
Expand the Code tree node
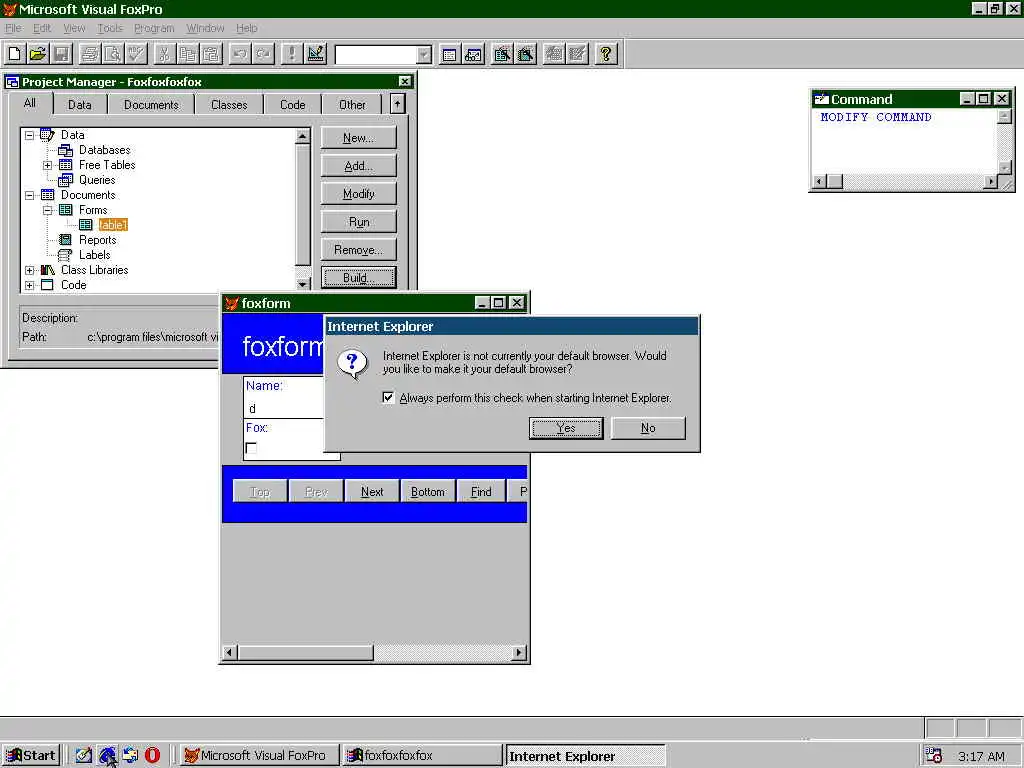point(29,285)
